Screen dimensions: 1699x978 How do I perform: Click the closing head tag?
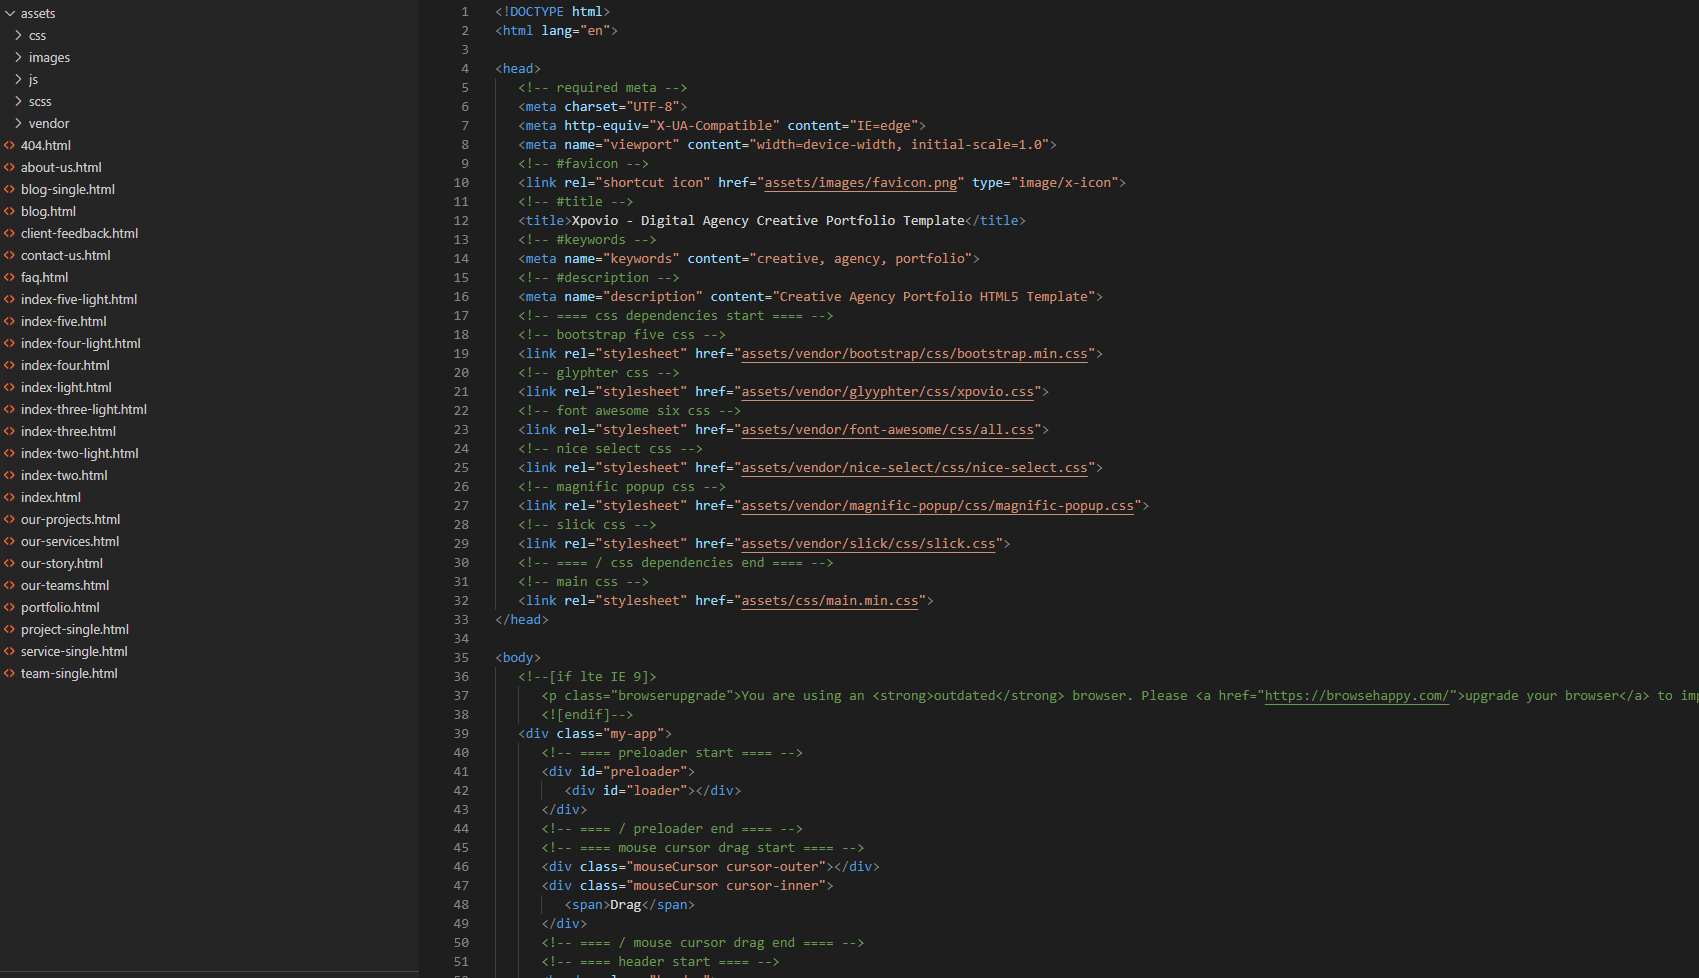click(522, 619)
